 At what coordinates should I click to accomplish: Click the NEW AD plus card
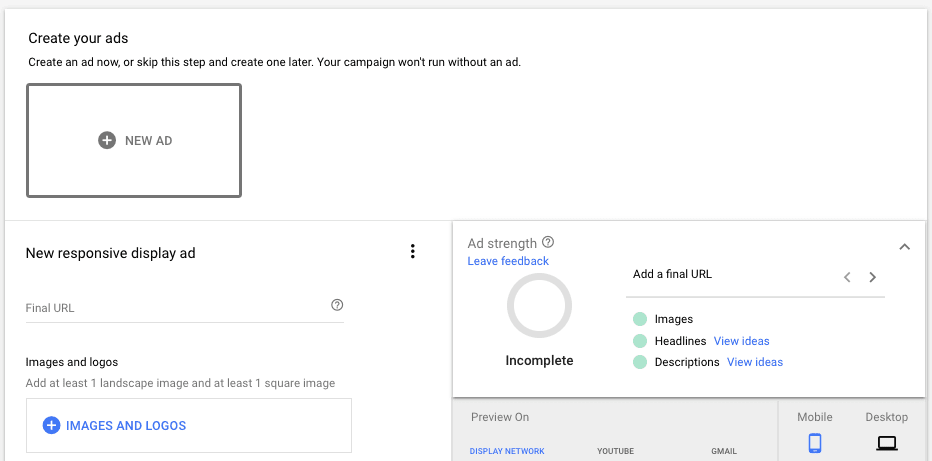coord(134,141)
